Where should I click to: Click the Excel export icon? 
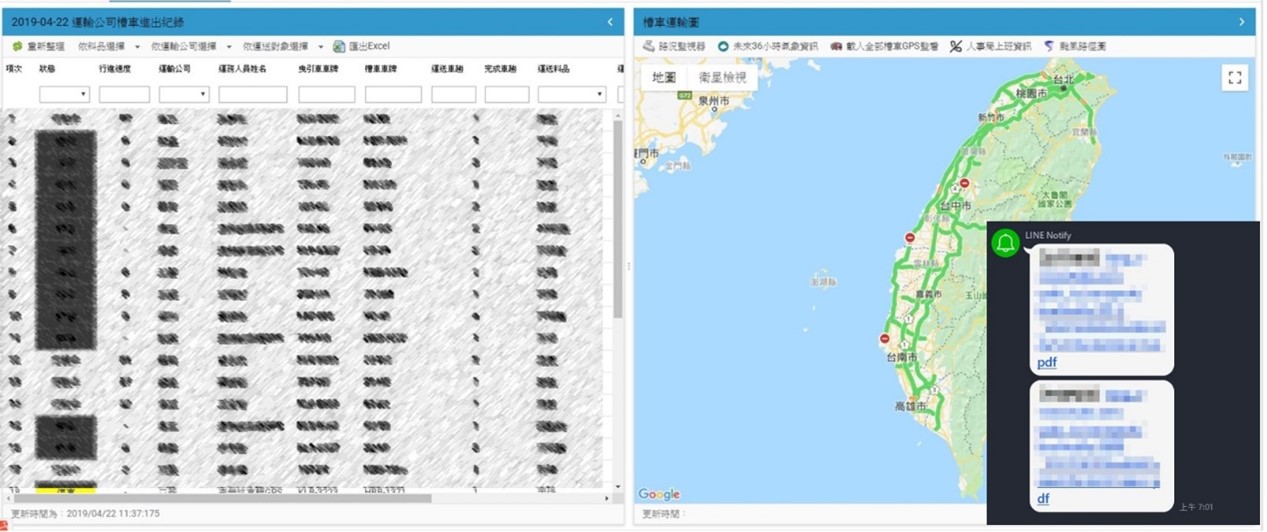point(339,46)
